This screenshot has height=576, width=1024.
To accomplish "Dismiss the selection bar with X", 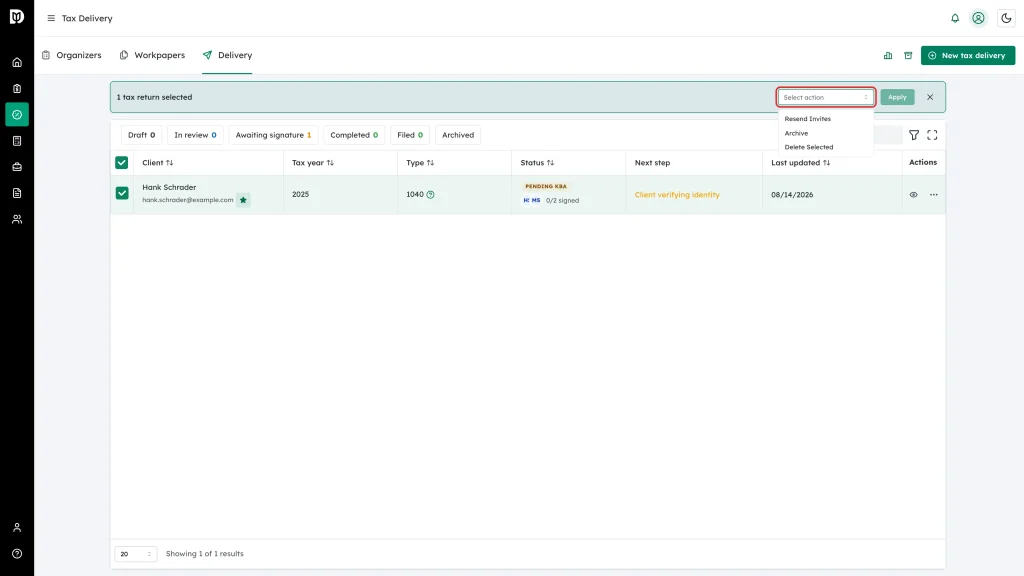I will tap(930, 97).
